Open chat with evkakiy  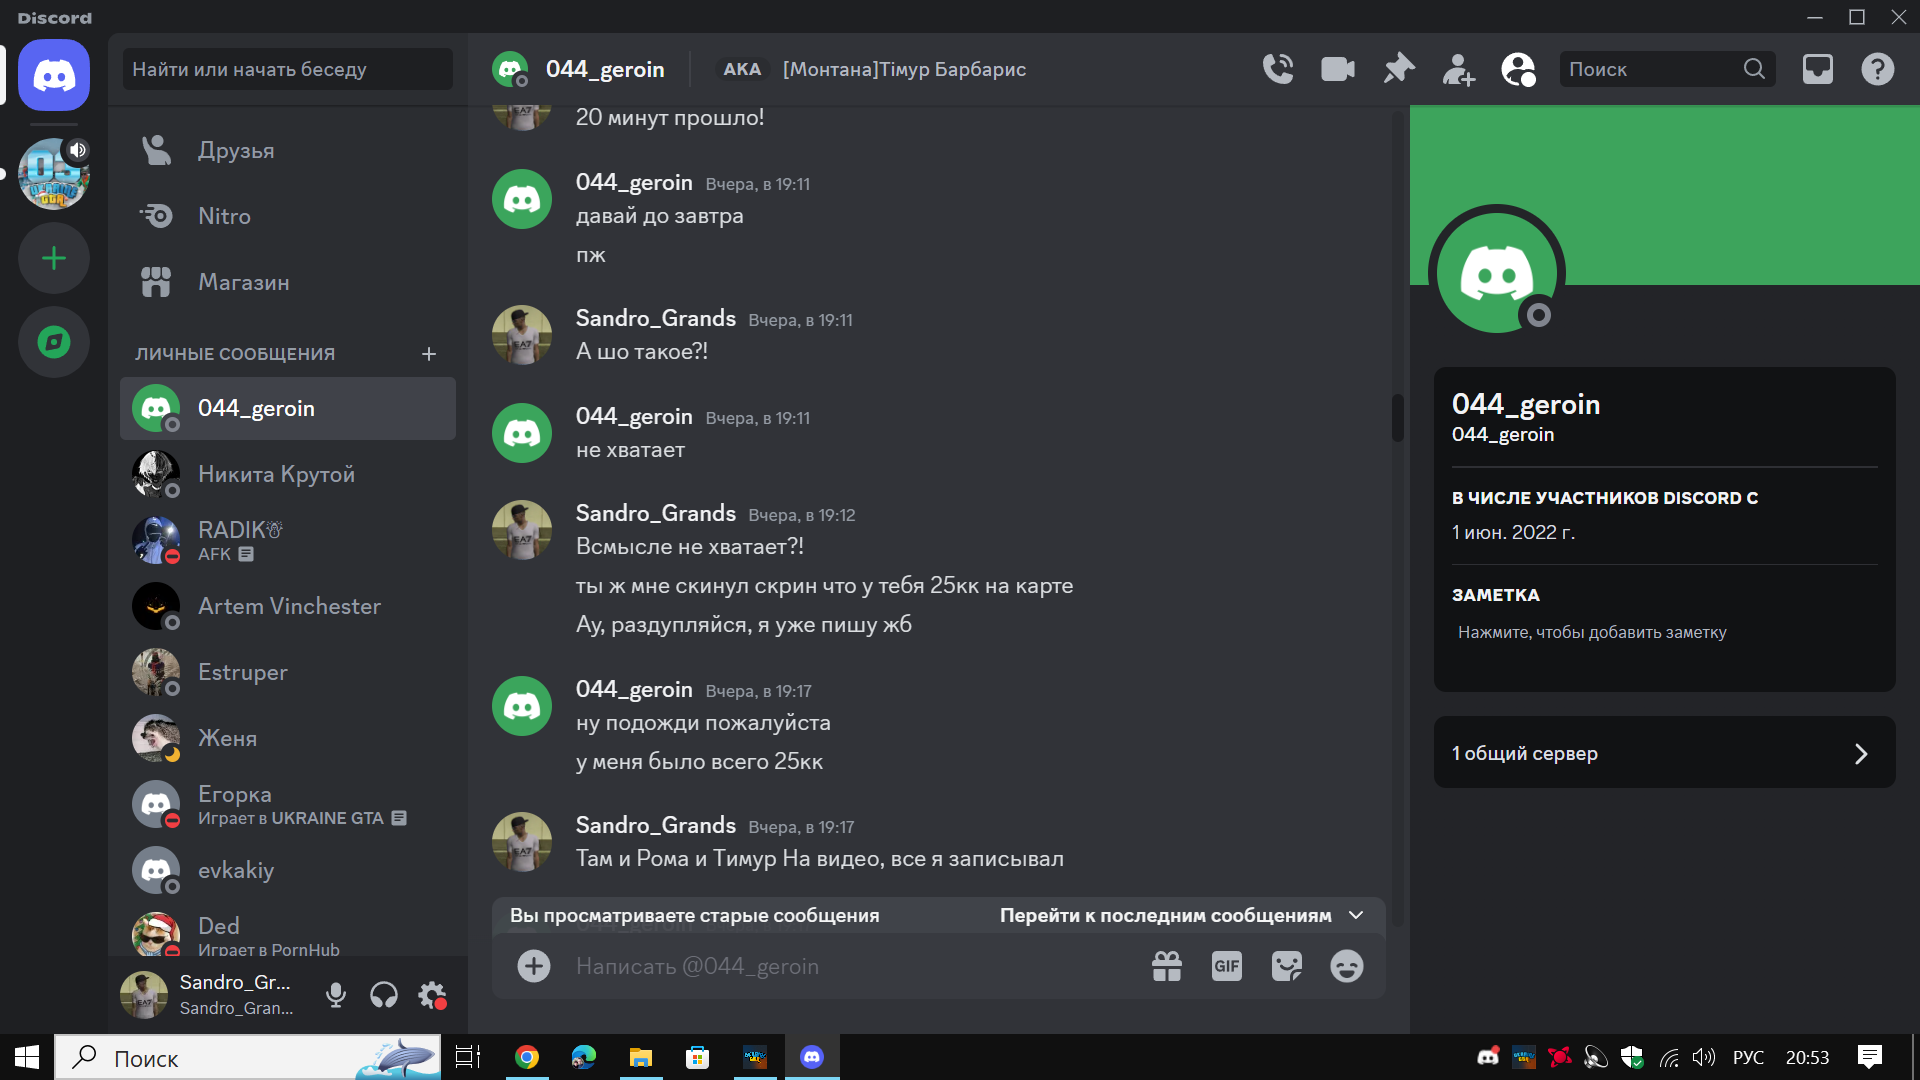tap(288, 870)
